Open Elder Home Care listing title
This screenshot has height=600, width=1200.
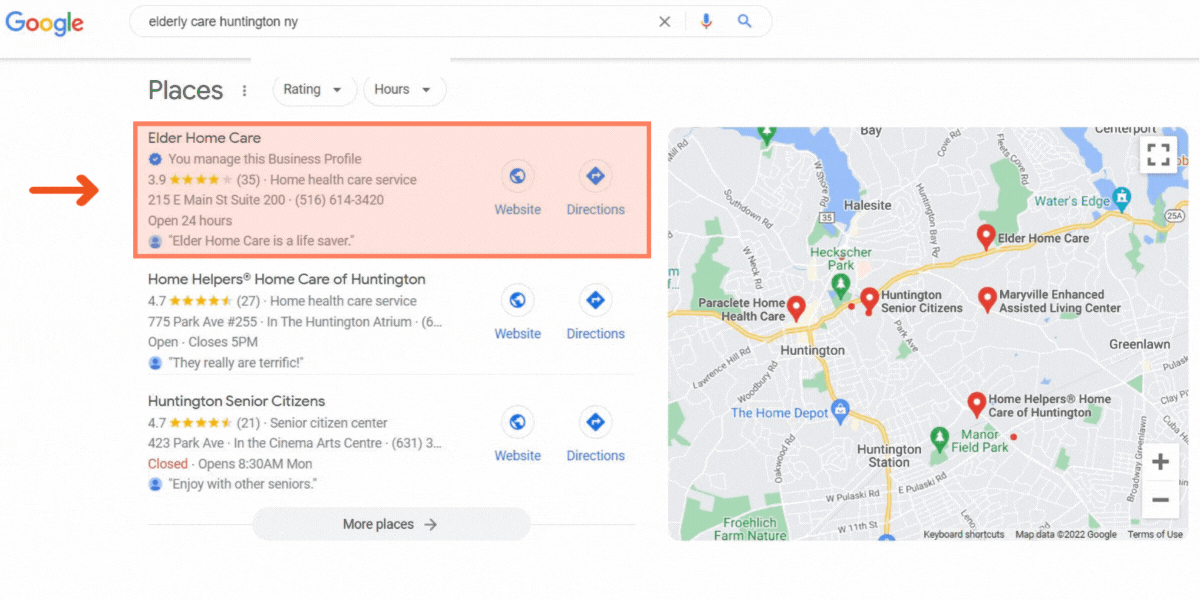[x=204, y=138]
